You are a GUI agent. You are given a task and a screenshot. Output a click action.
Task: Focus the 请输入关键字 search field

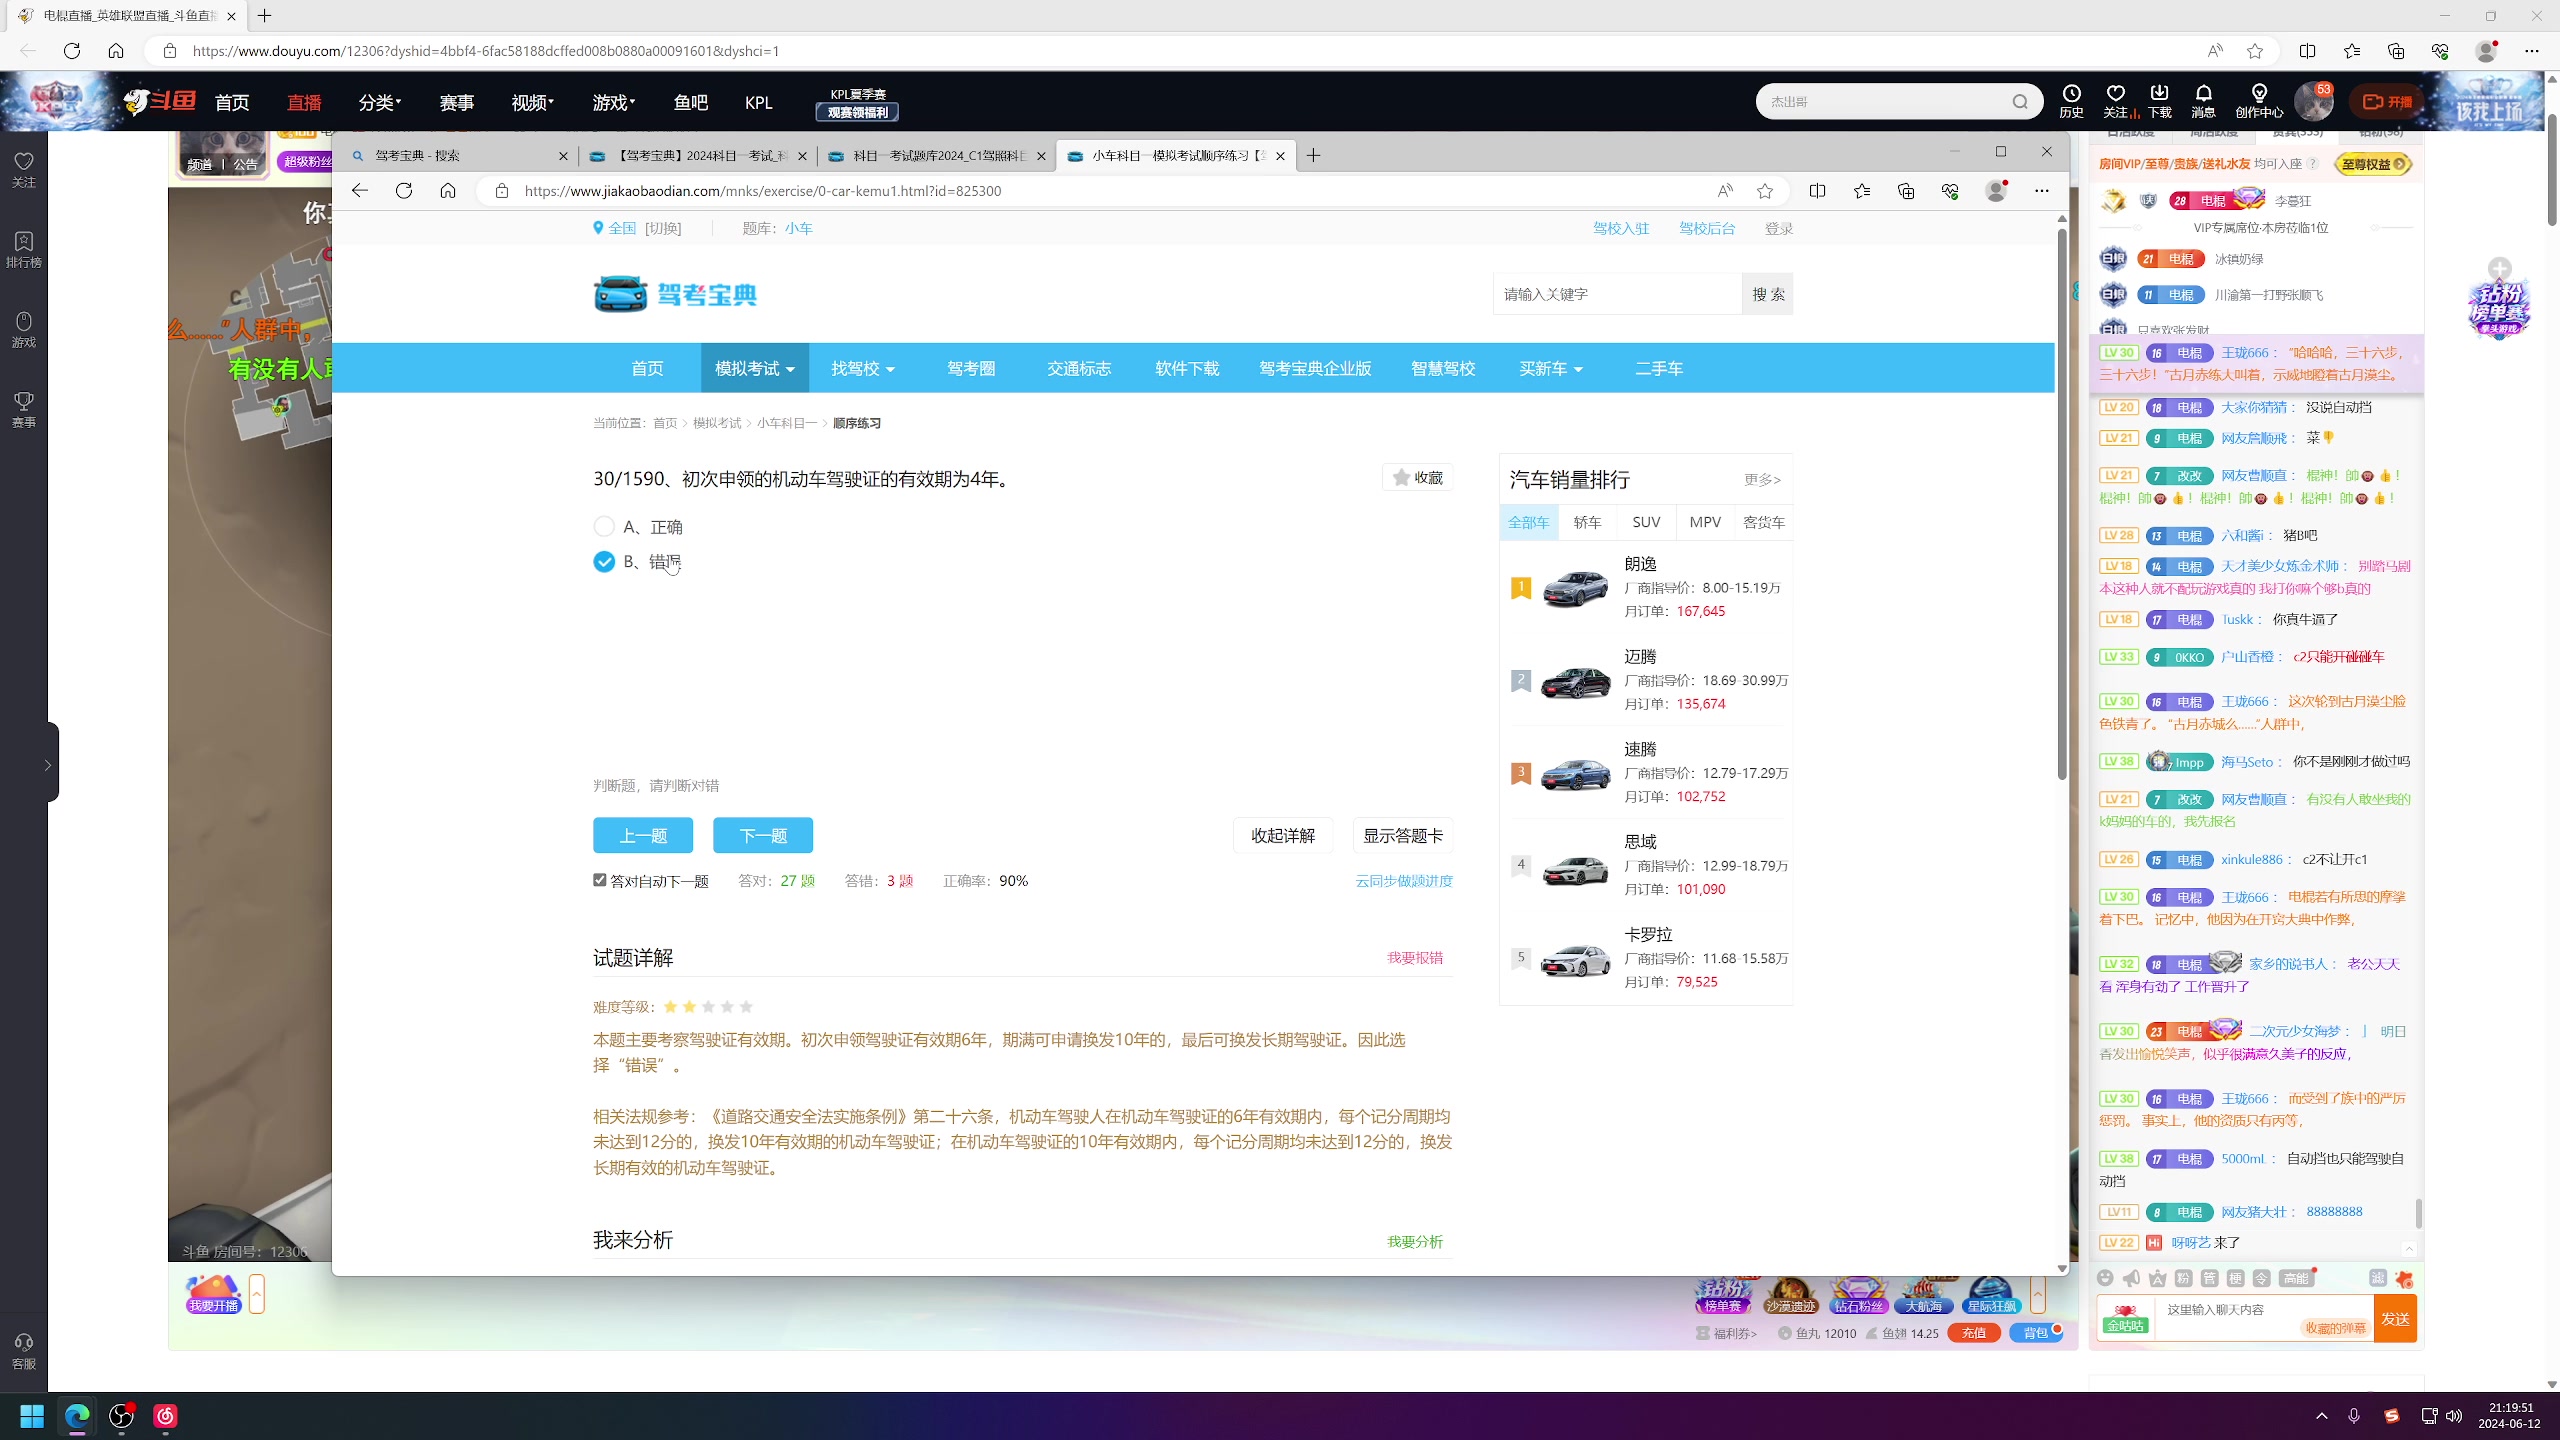tap(1617, 294)
